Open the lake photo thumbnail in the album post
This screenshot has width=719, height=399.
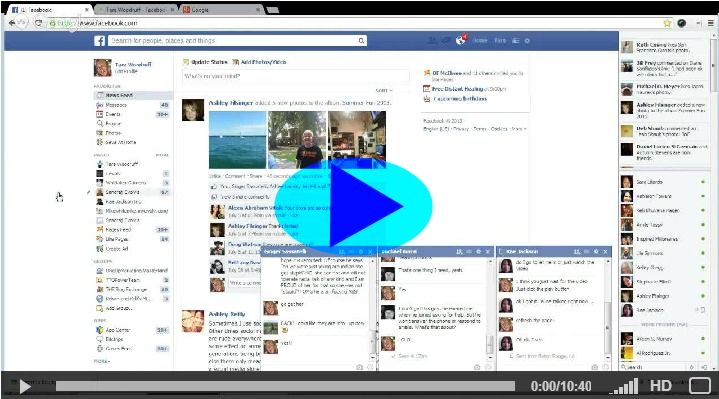tap(238, 140)
